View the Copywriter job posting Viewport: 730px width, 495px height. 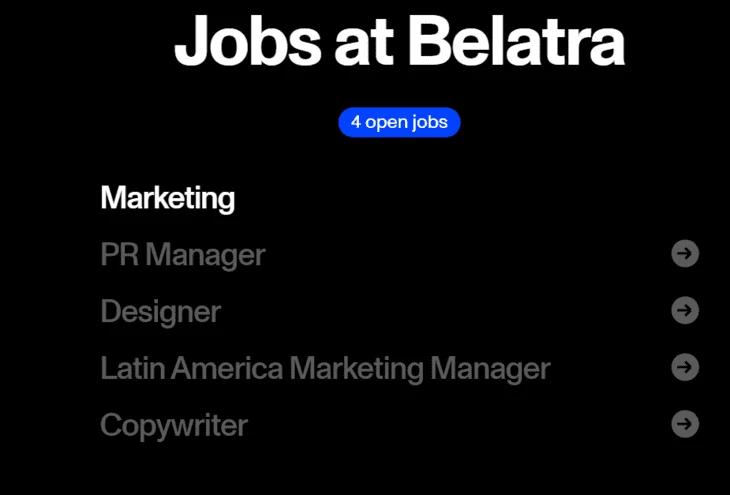click(x=174, y=425)
